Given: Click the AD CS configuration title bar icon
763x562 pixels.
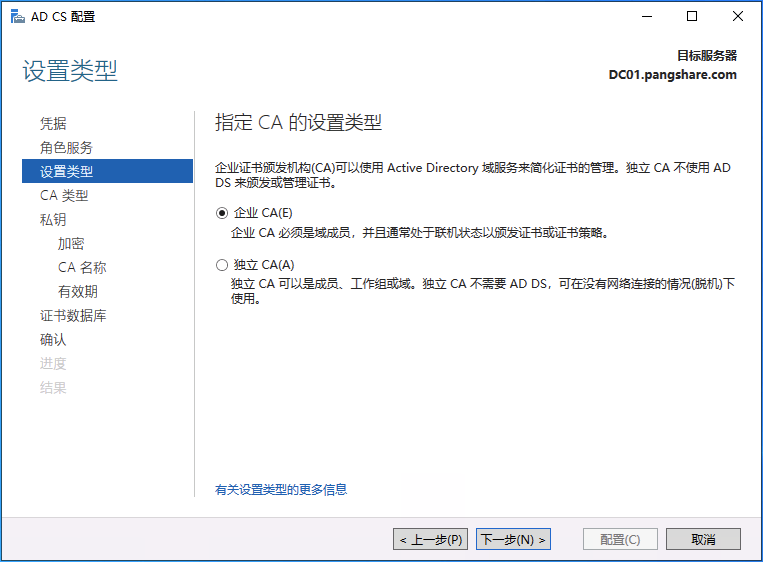Looking at the screenshot, I should (x=18, y=16).
